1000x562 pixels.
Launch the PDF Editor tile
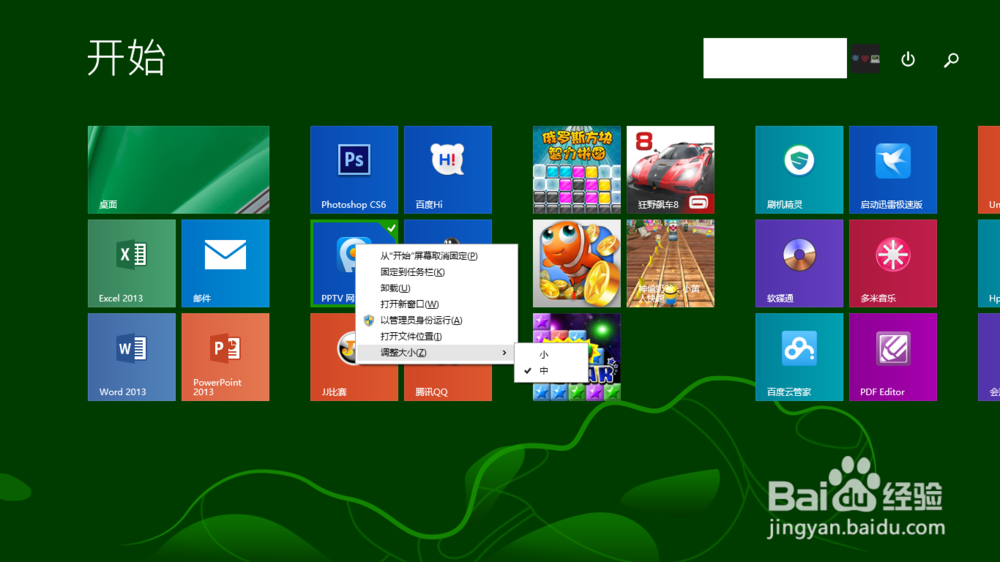click(x=893, y=357)
